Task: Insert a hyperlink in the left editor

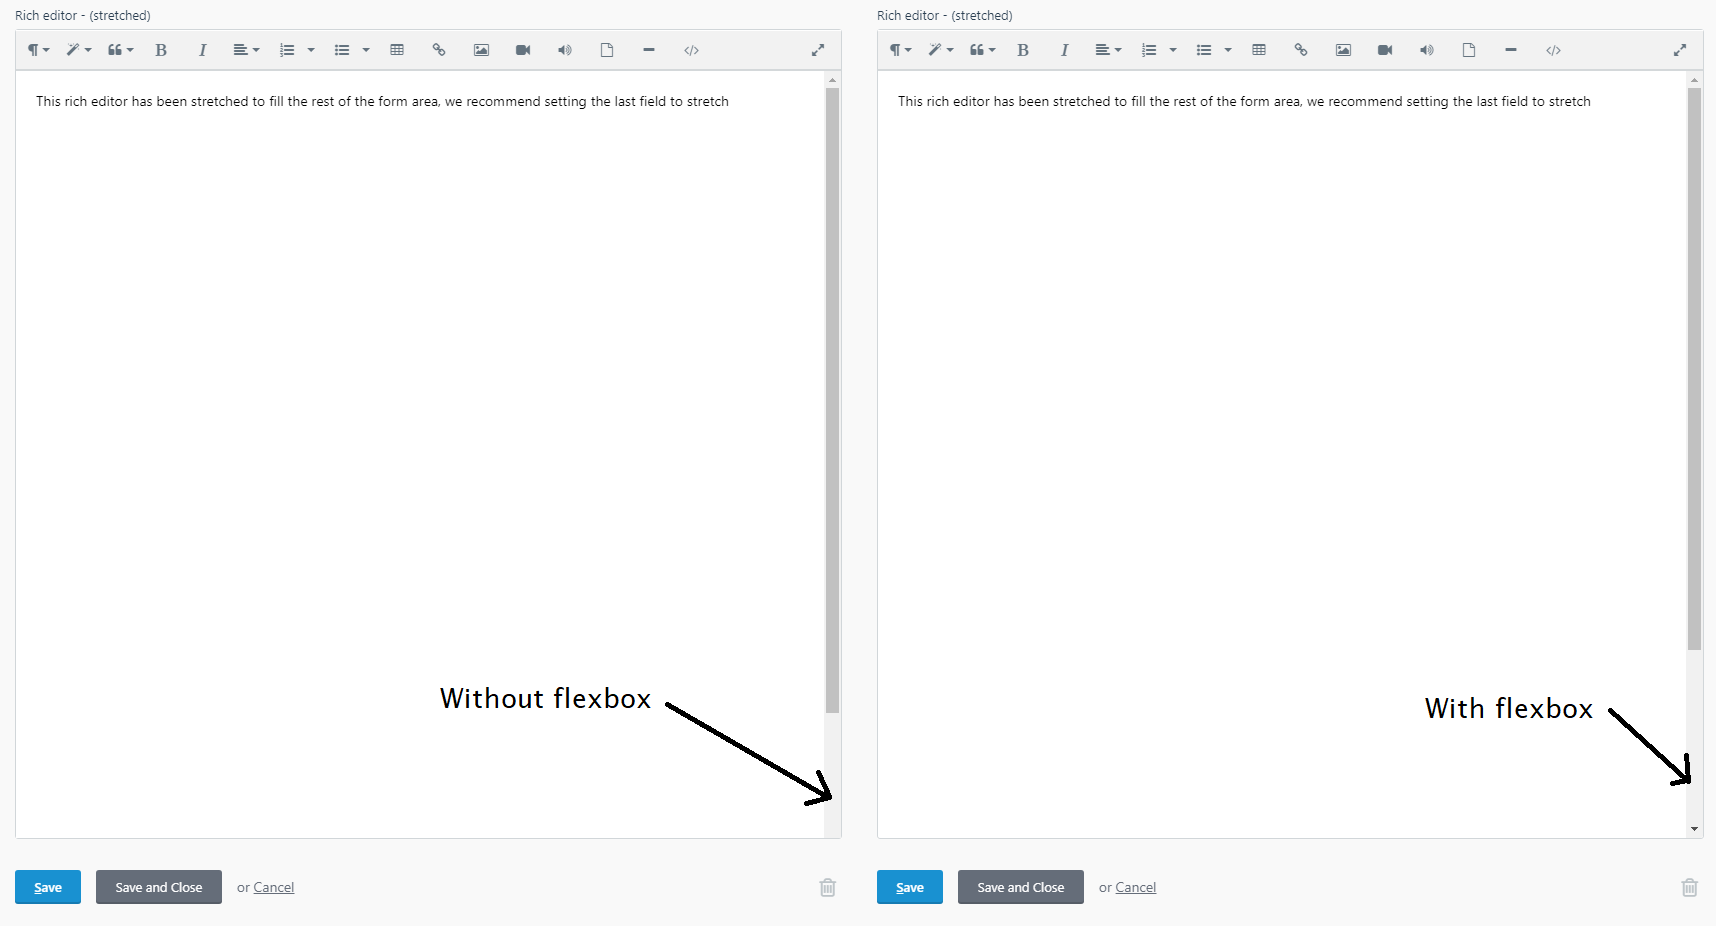Action: [x=438, y=49]
